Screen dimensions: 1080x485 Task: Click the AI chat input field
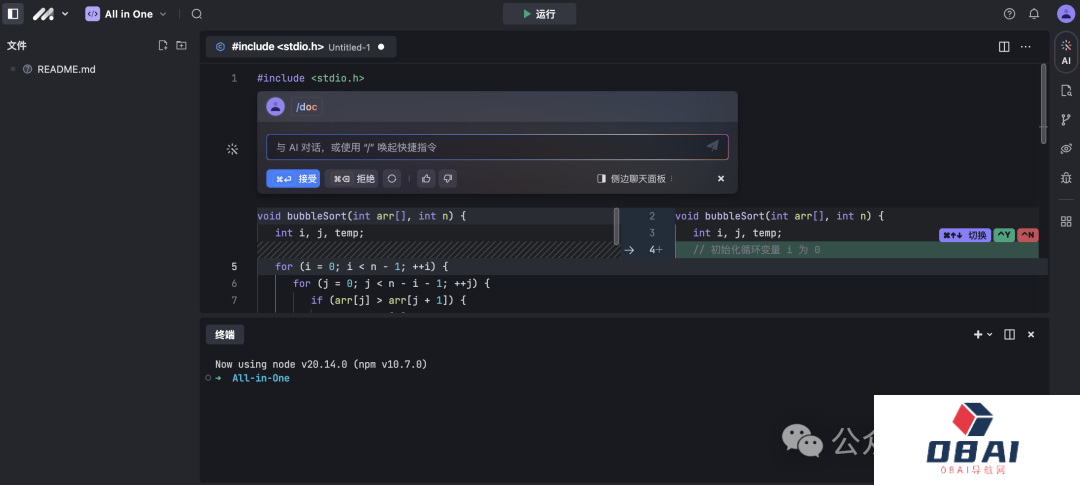click(488, 147)
